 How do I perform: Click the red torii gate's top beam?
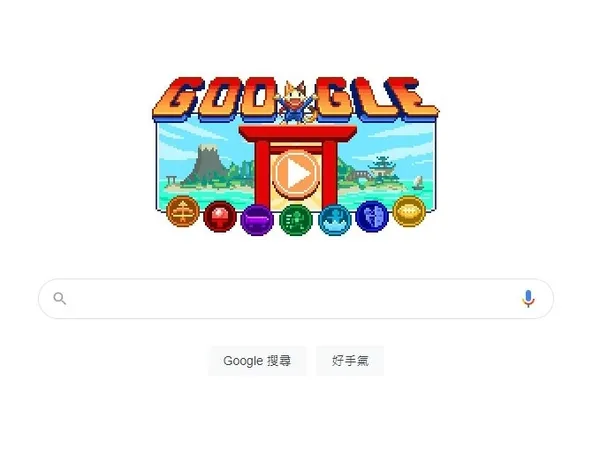pyautogui.click(x=298, y=134)
